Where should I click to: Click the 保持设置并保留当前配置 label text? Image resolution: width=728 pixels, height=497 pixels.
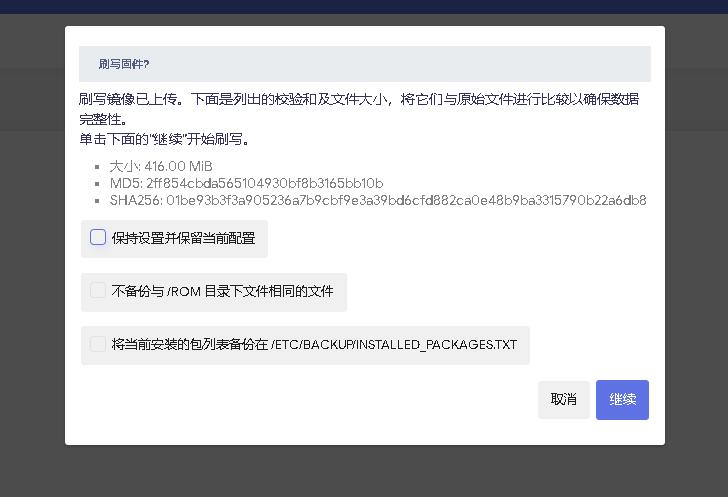click(x=183, y=238)
